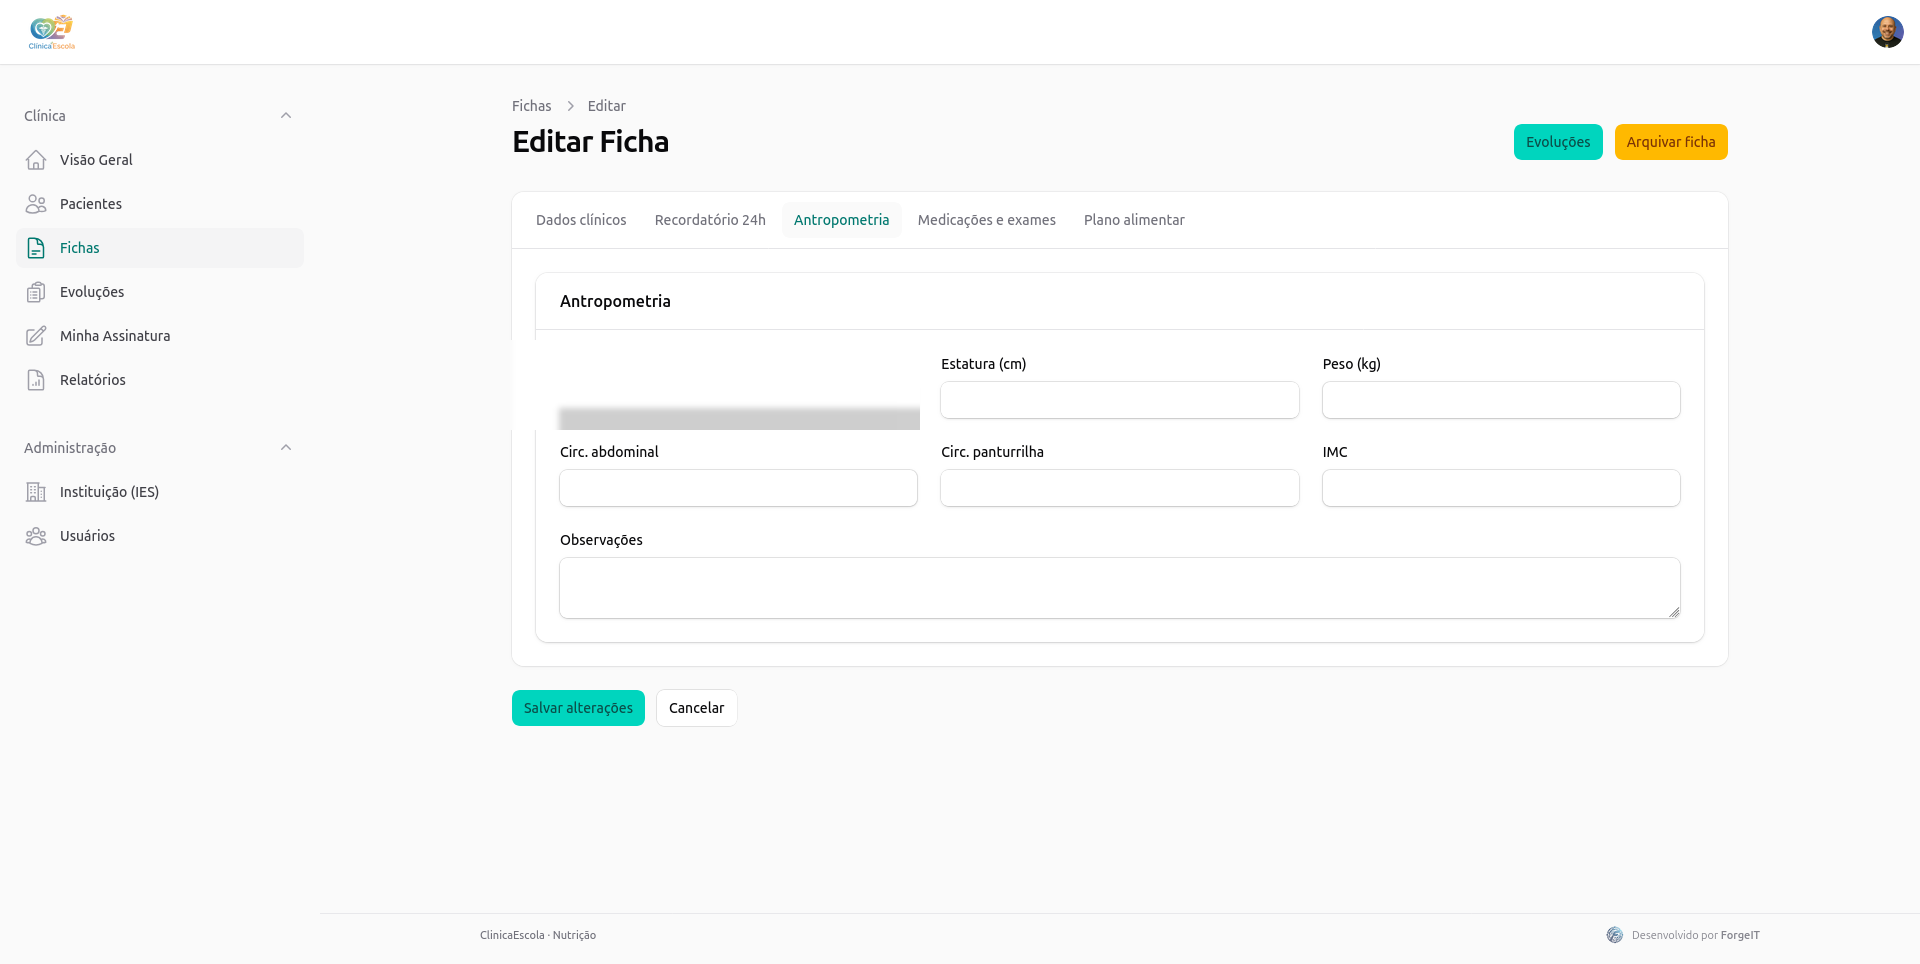Open Relatórios in sidebar

point(160,380)
